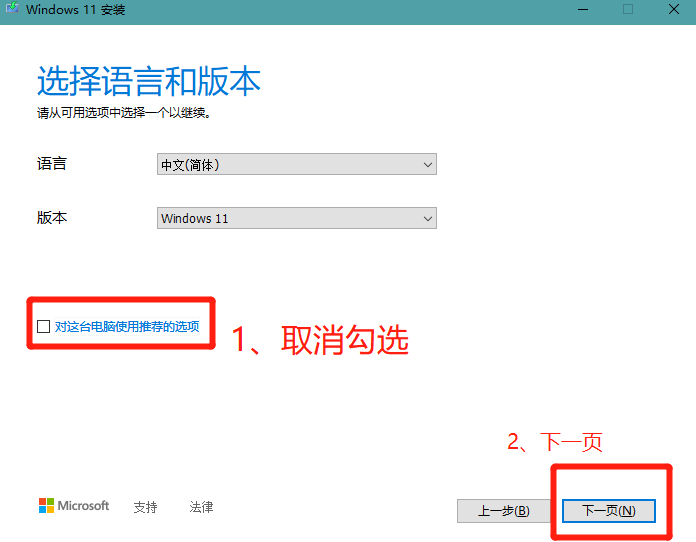Click the chevron arrow of the 语言 combo box
The image size is (696, 542).
pyautogui.click(x=428, y=165)
